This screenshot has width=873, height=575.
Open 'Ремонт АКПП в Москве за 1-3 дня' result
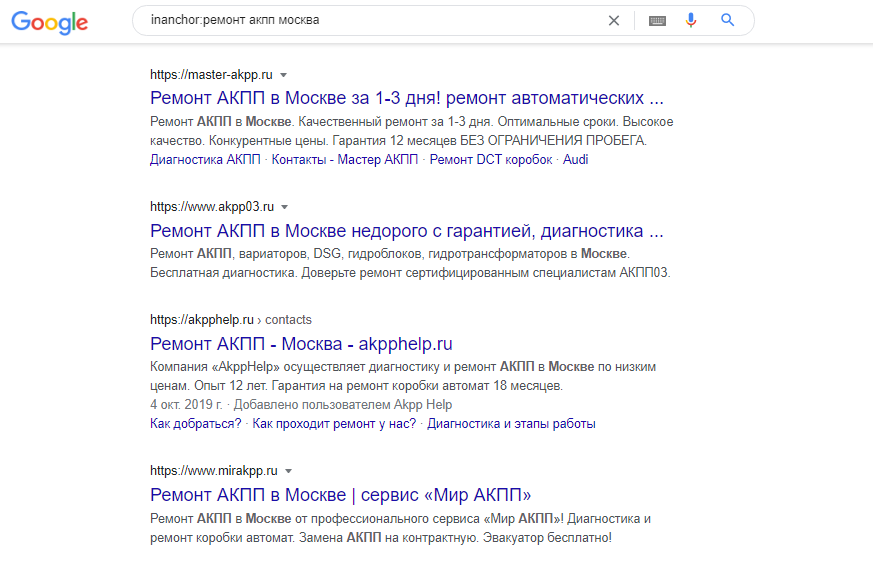[407, 98]
